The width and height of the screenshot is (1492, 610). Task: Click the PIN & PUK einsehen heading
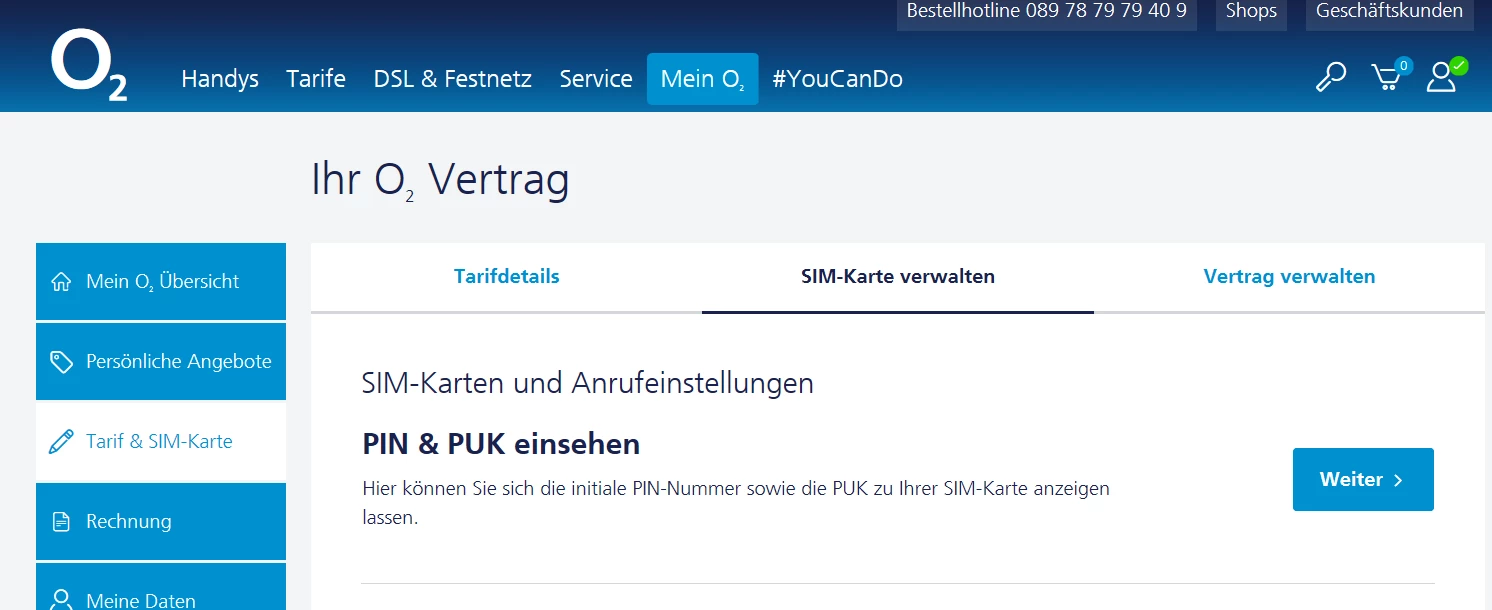click(501, 444)
